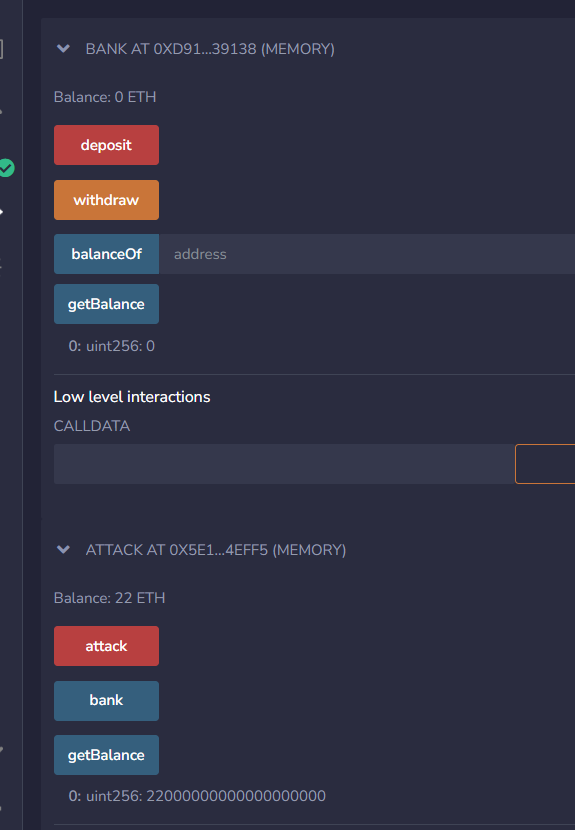The height and width of the screenshot is (830, 575).
Task: Call the bank getter button
Action: pyautogui.click(x=106, y=700)
